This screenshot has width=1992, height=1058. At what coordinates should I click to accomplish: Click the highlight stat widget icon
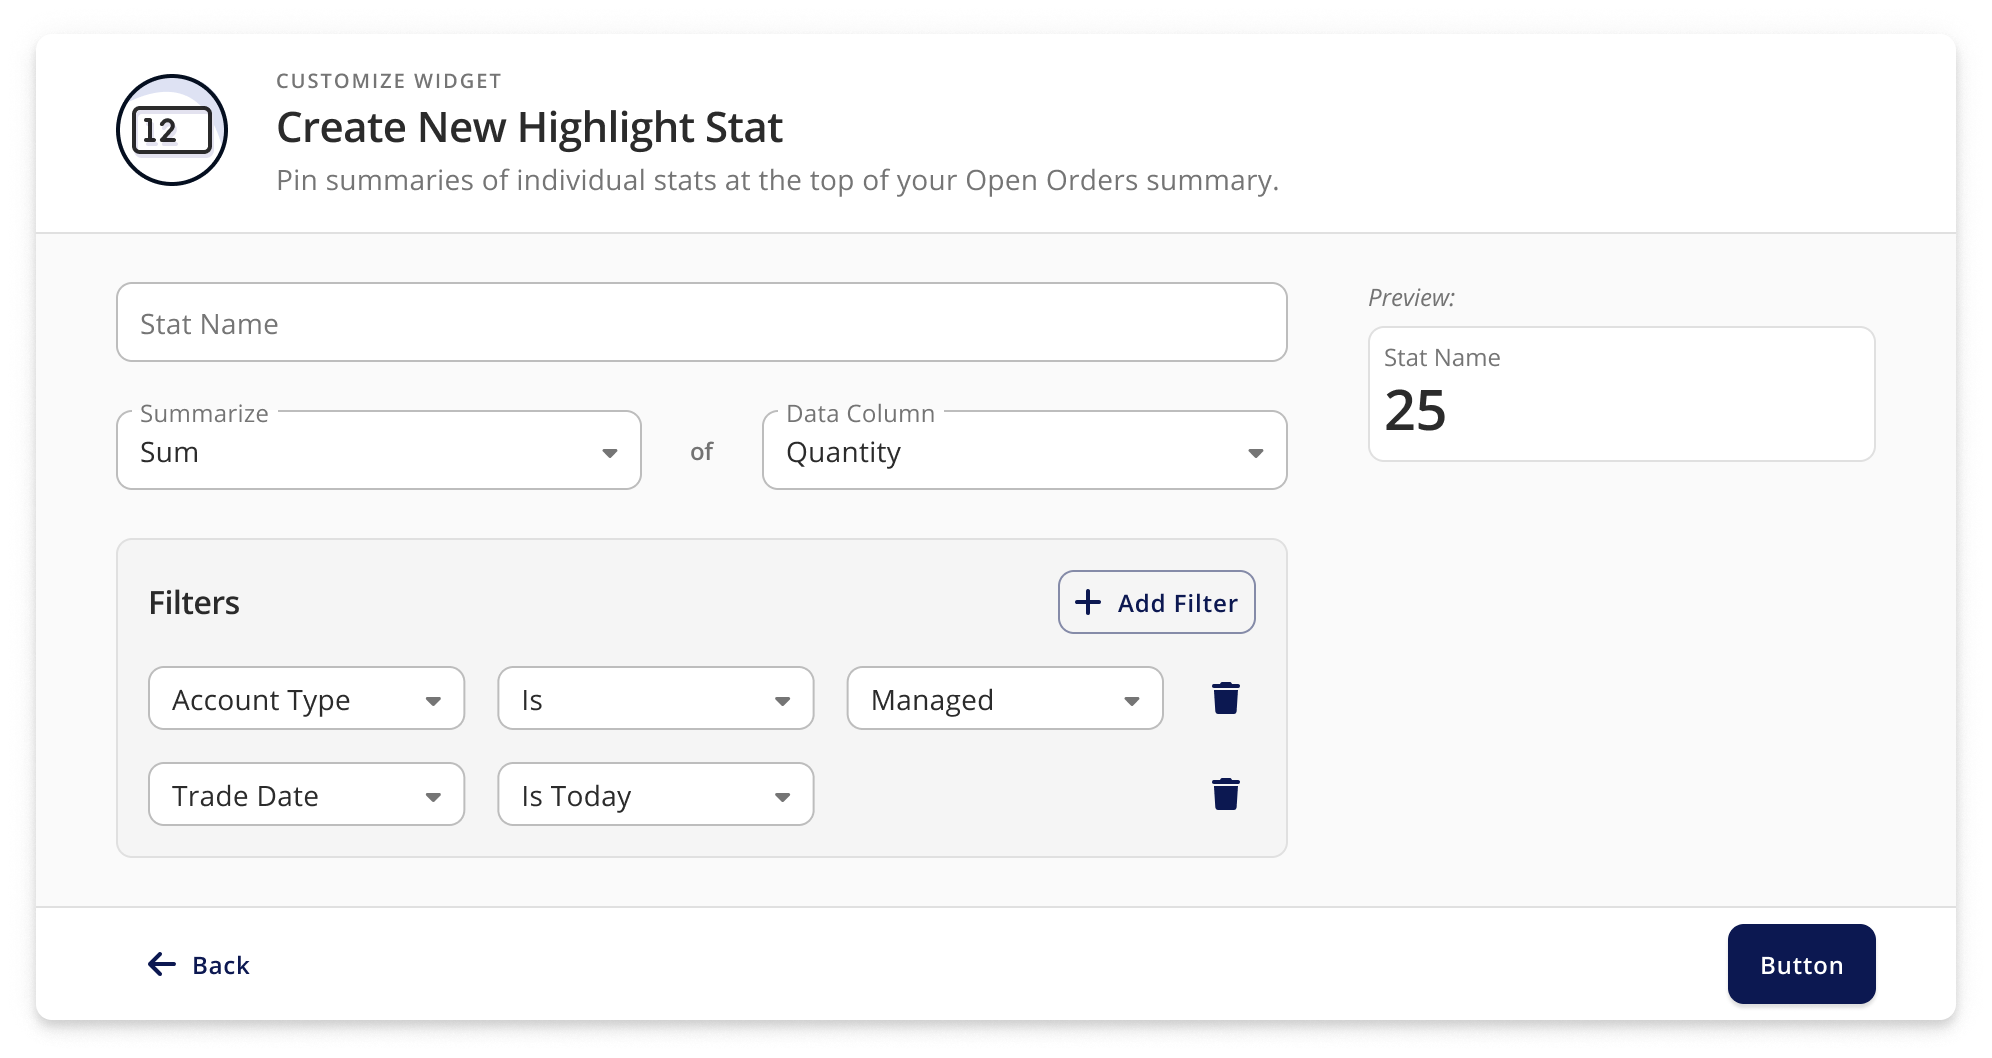pyautogui.click(x=172, y=130)
